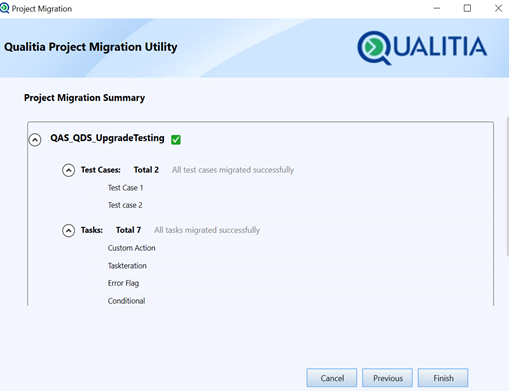Collapse the QAS_QDS_UpgradeTesting project section
Image resolution: width=509 pixels, height=391 pixels.
coord(35,140)
